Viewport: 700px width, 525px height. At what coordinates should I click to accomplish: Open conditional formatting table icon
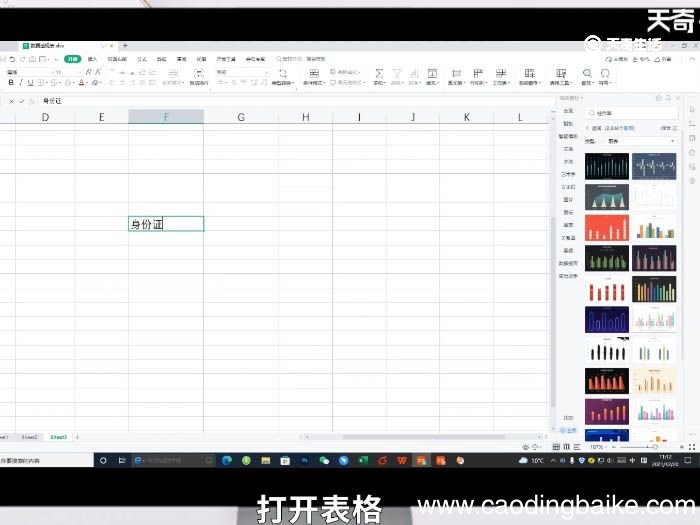pyautogui.click(x=314, y=76)
